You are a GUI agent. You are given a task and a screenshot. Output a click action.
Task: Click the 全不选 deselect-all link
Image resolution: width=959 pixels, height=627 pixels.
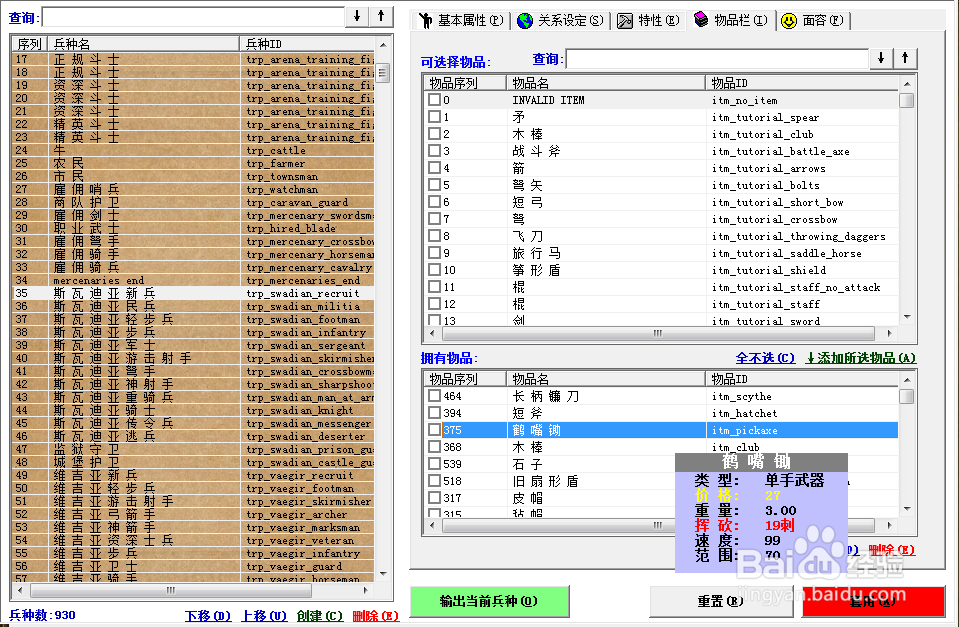[765, 358]
